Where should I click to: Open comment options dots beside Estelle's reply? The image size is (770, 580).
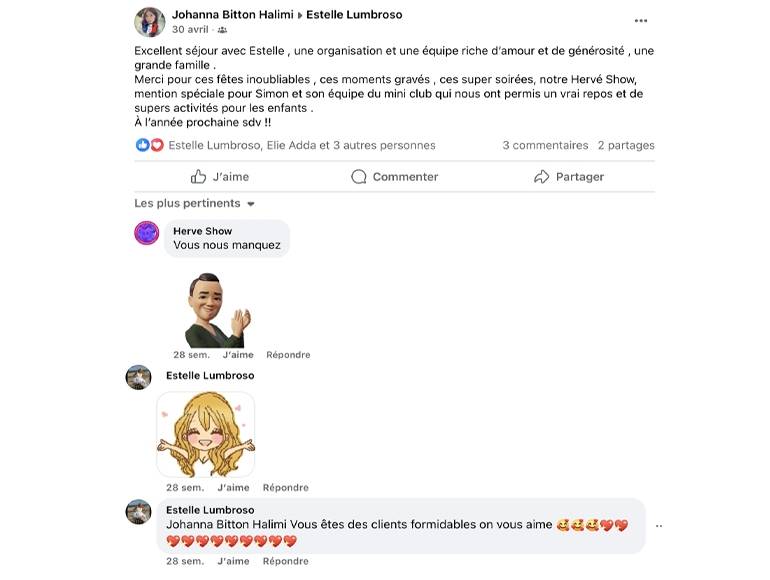(x=659, y=526)
